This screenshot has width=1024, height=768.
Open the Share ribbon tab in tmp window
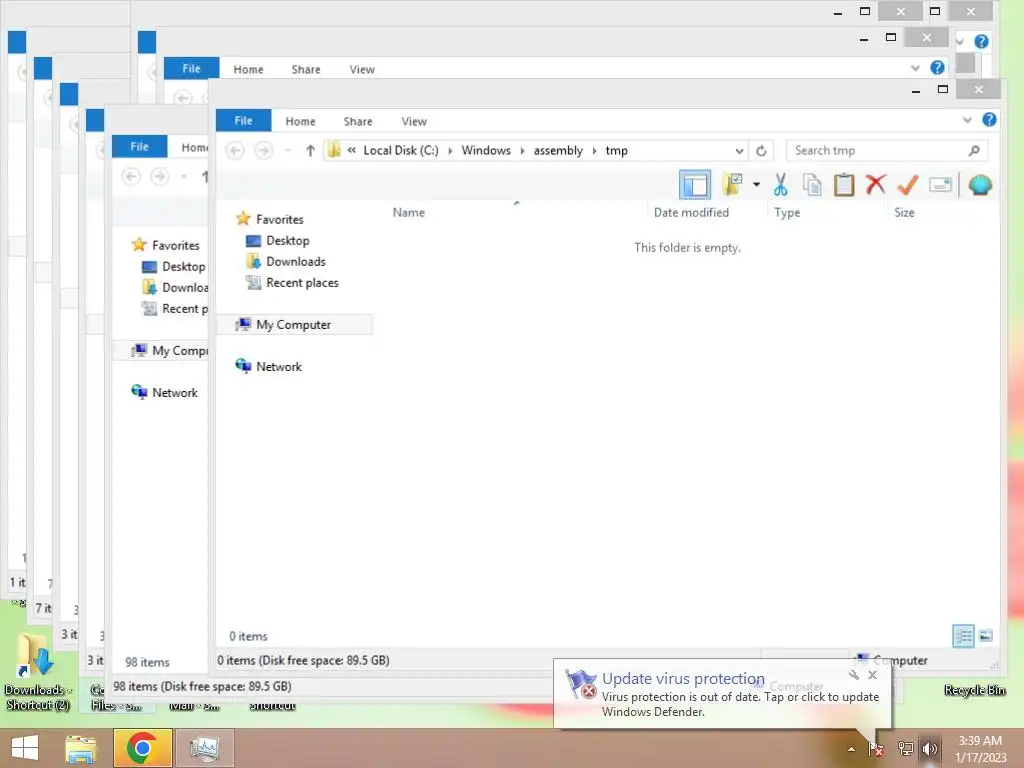point(358,121)
